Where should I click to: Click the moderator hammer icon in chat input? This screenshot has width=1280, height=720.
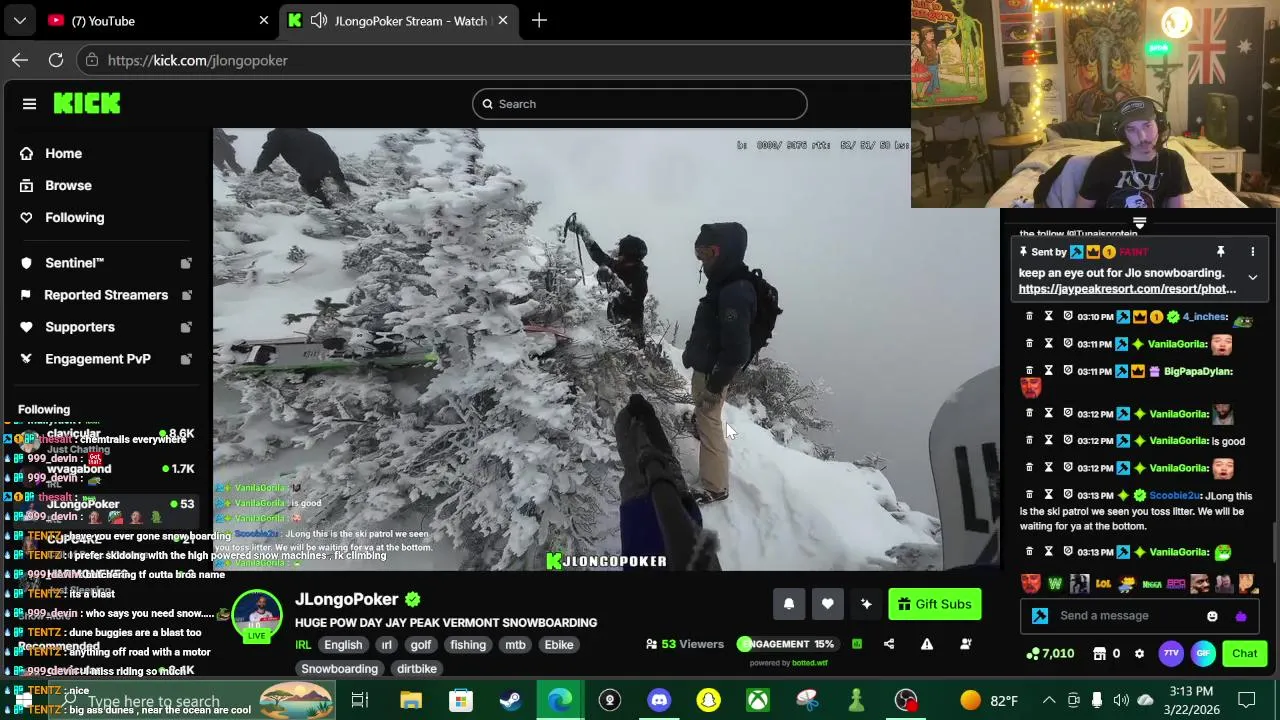click(x=1040, y=616)
